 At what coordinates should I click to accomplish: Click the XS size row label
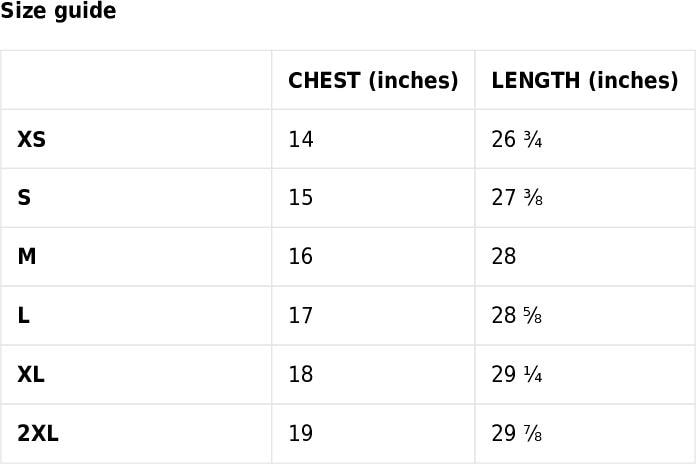point(32,139)
